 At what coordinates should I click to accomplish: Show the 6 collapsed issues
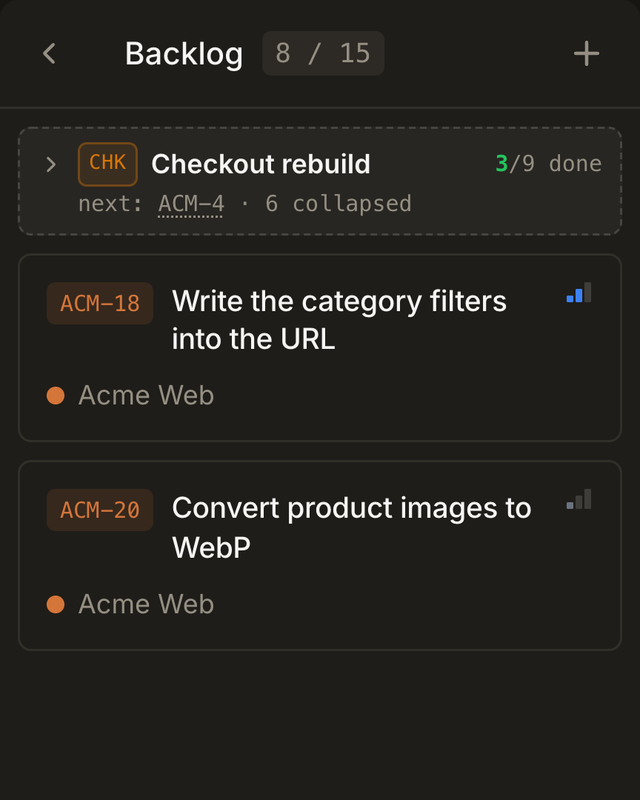[338, 204]
